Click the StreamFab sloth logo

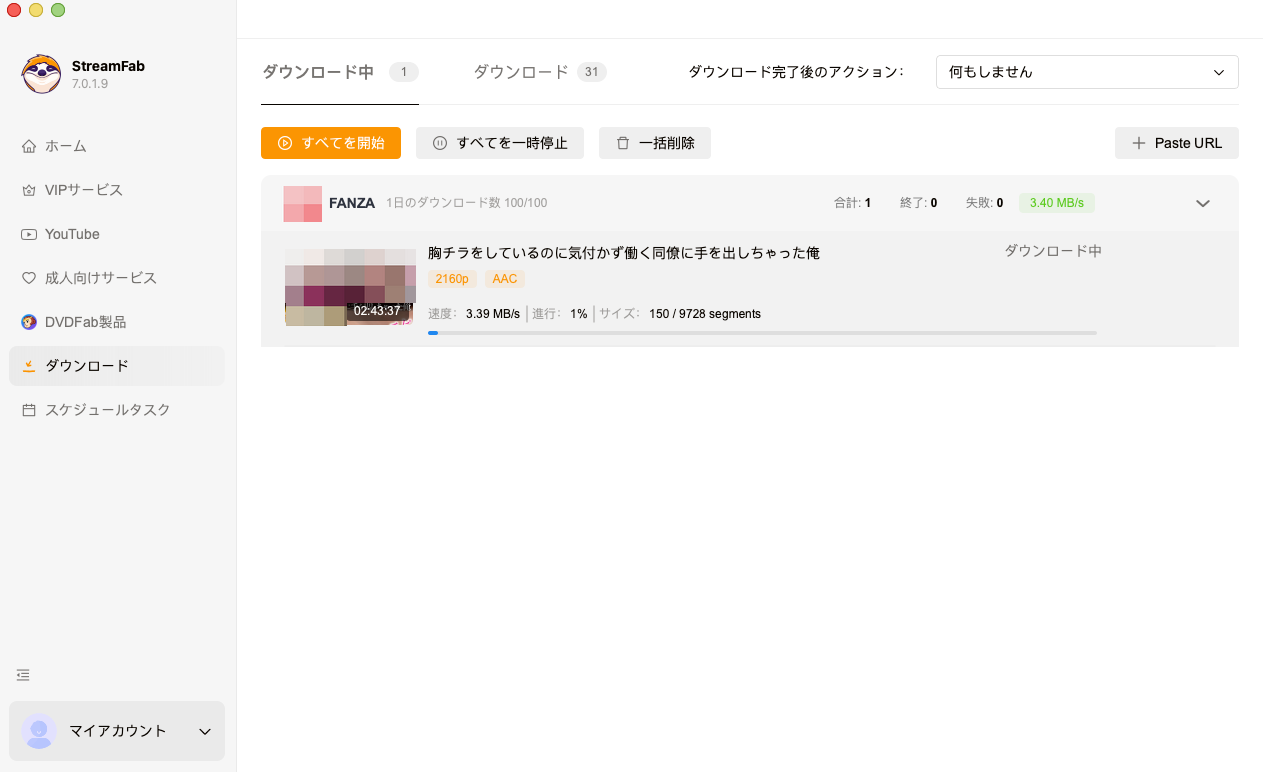41,74
